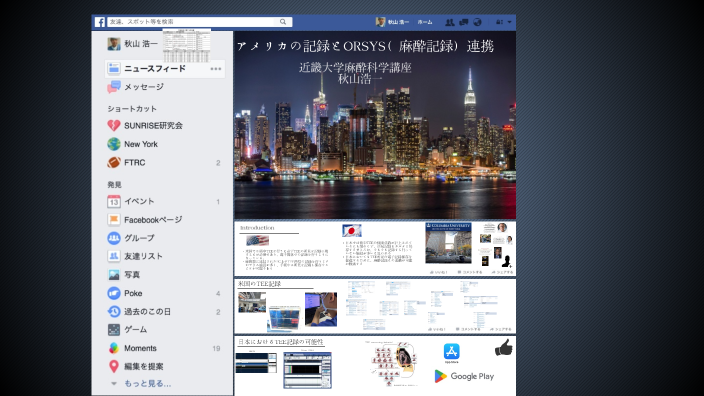Click the add-friend silhouette icon

coord(507,261)
